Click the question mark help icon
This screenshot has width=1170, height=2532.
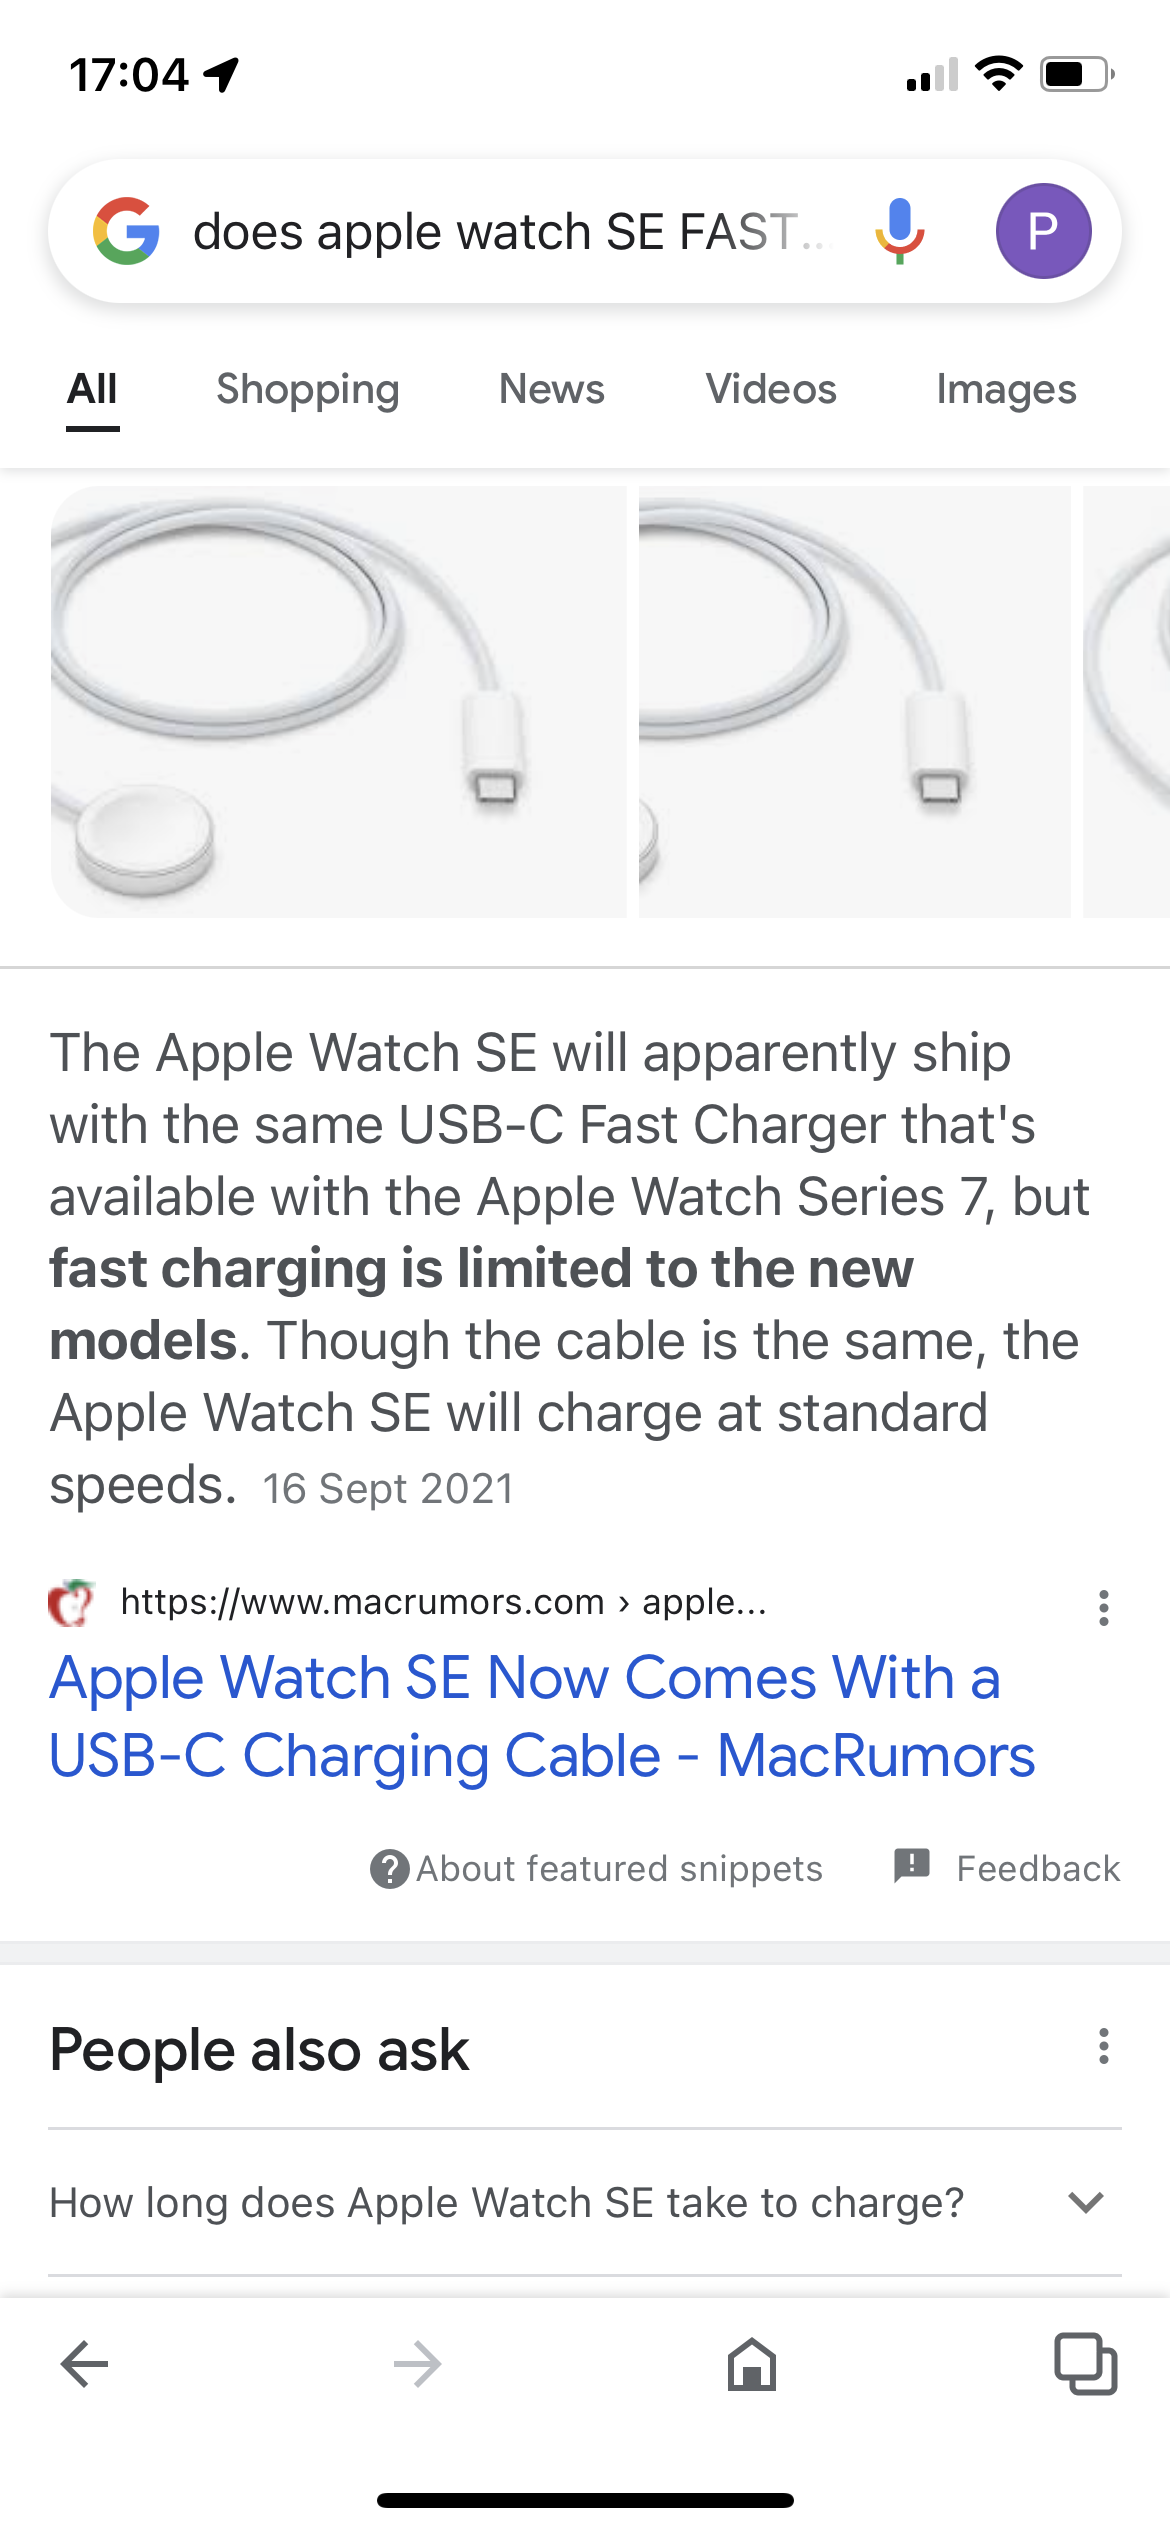389,1868
